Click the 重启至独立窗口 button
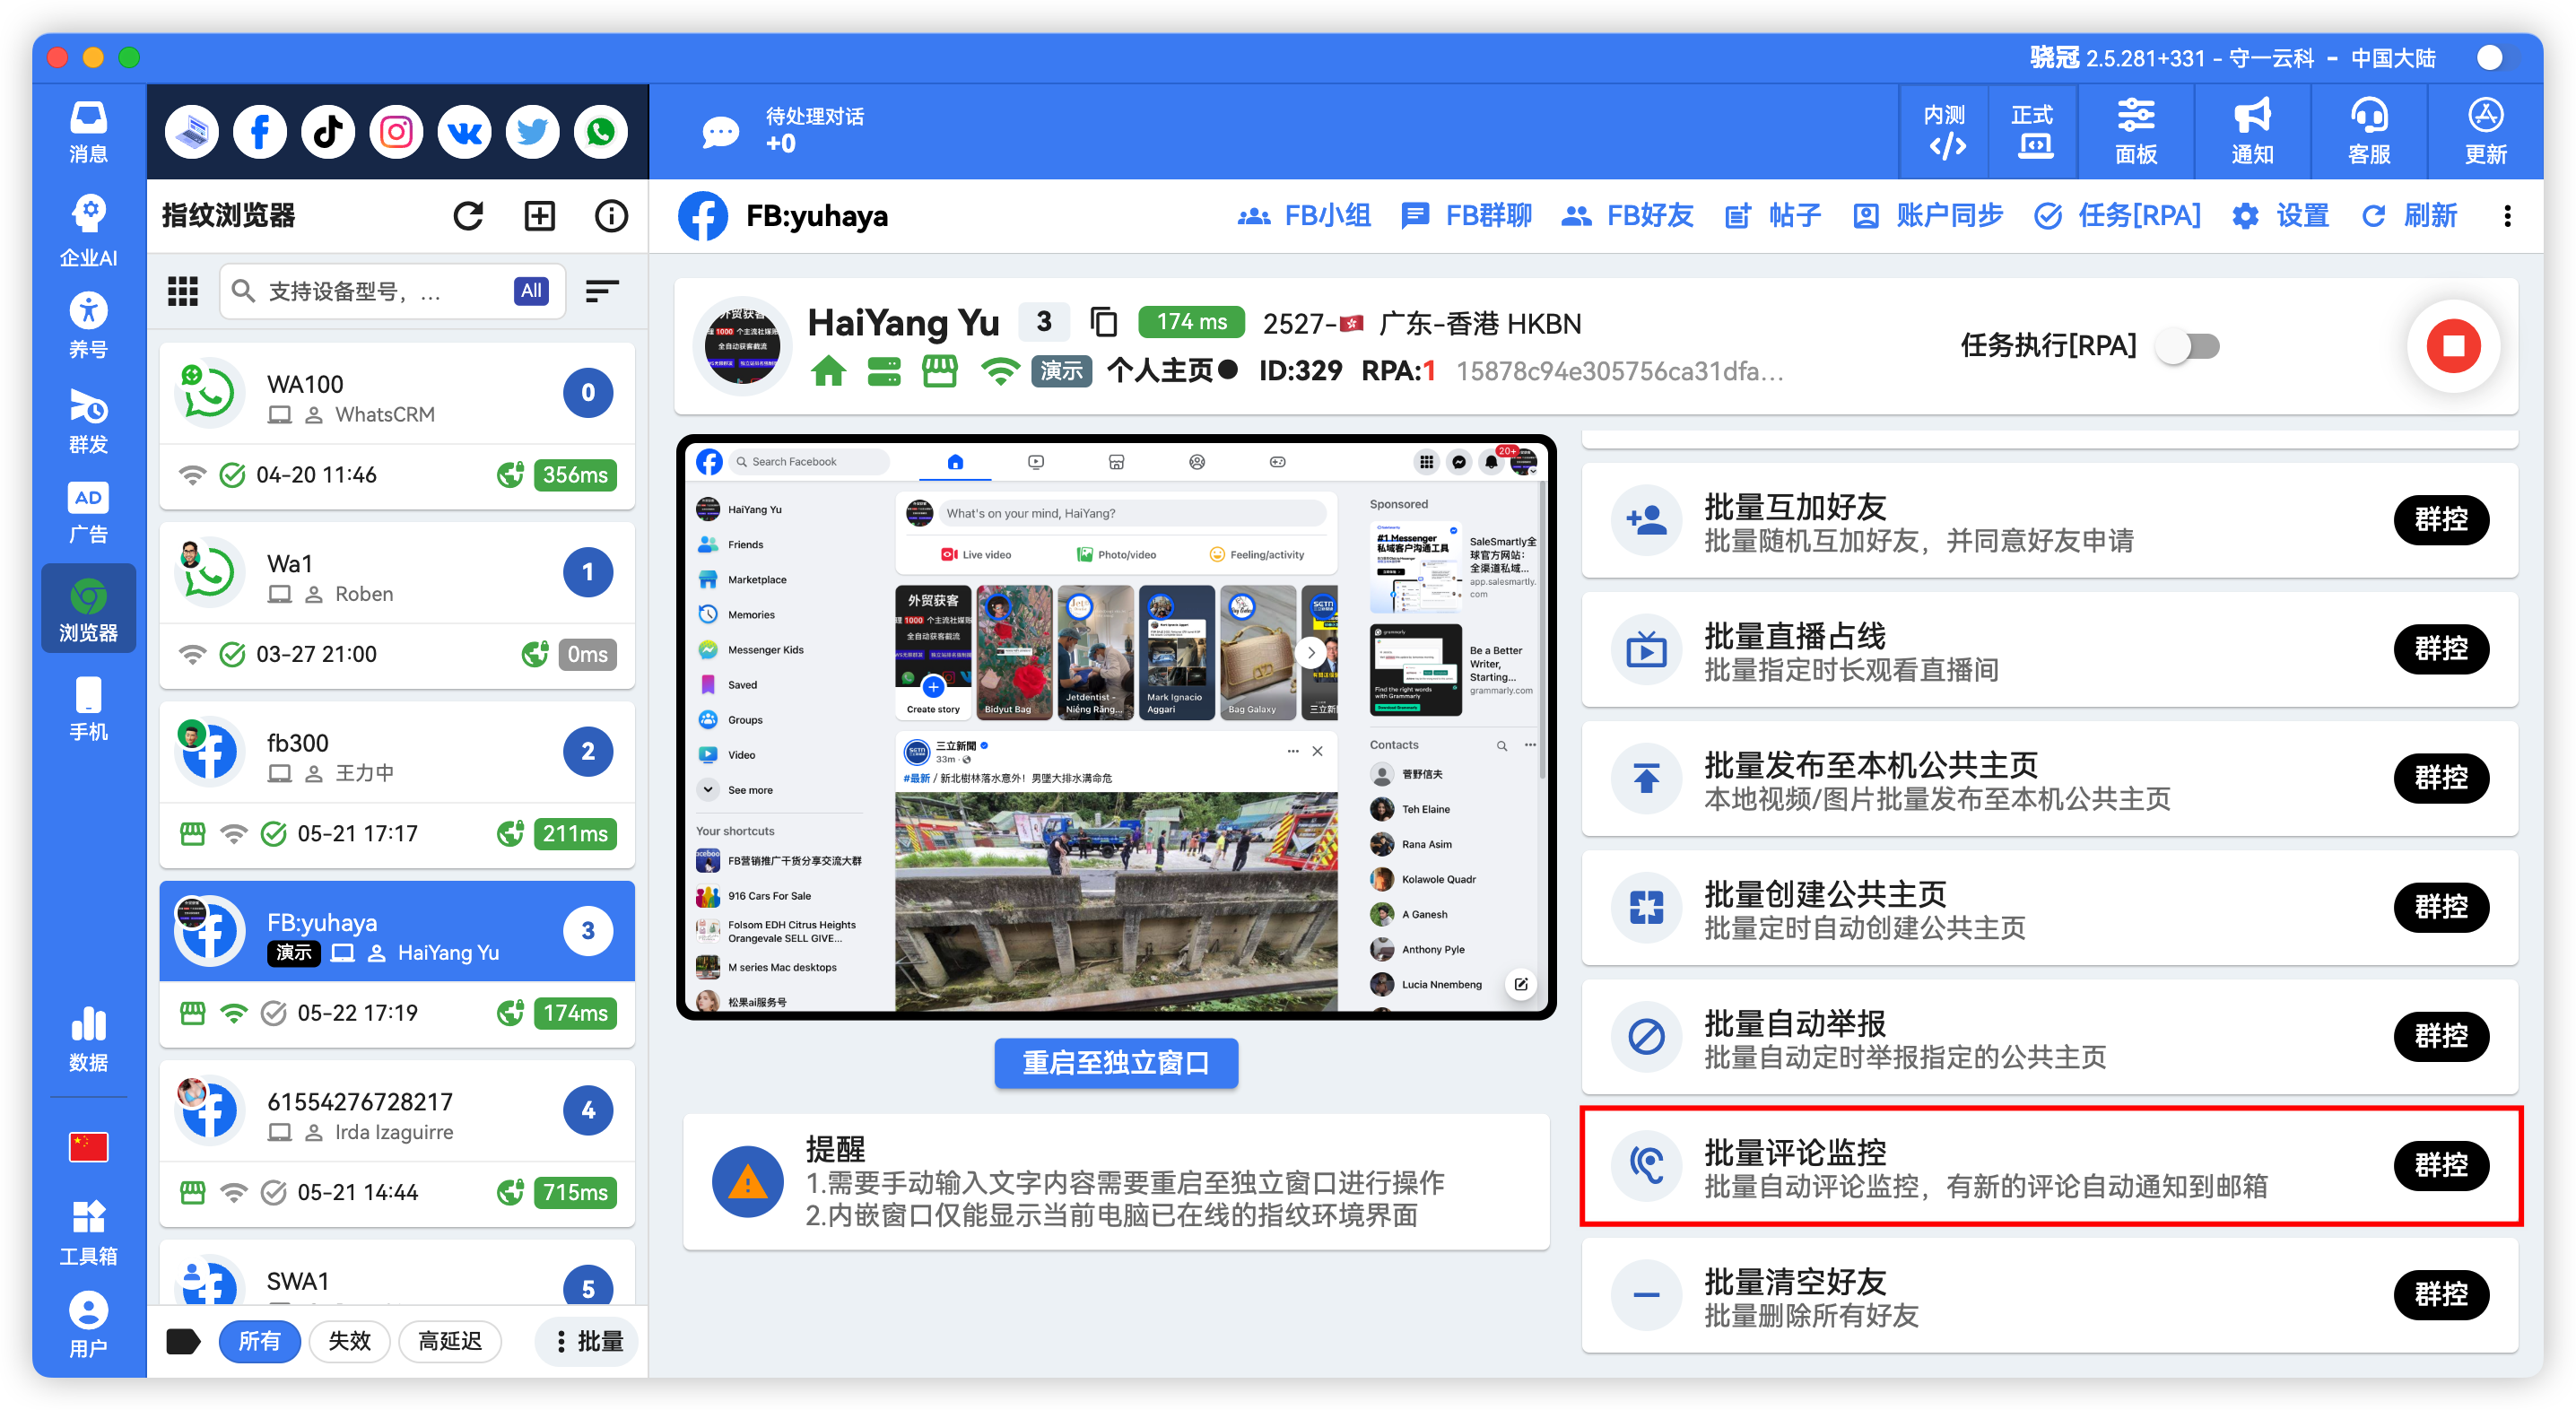Screen dimensions: 2576x1410 pyautogui.click(x=1115, y=1063)
